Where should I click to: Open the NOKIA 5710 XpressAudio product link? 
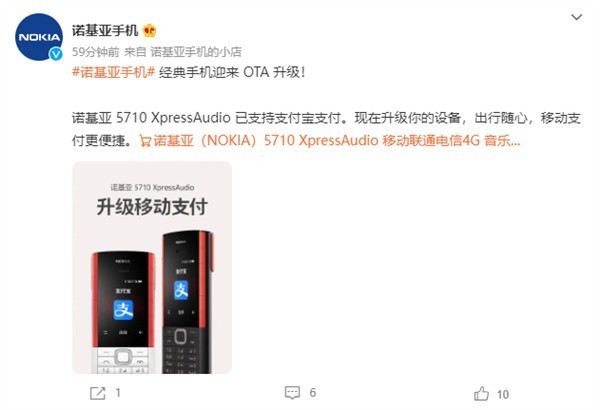[x=330, y=141]
